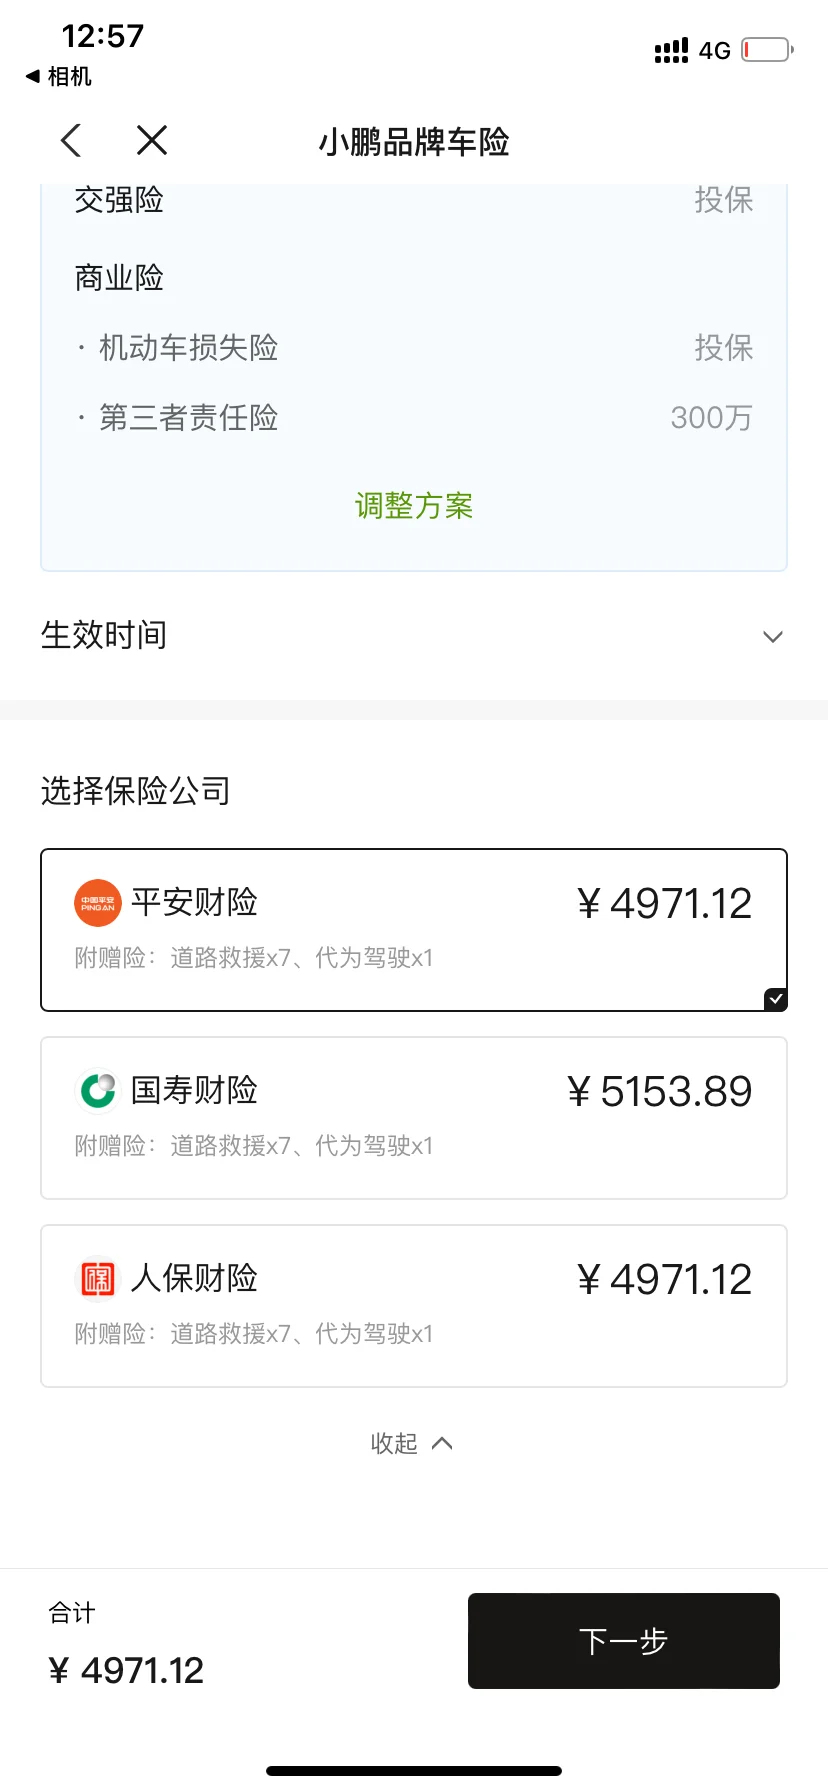Viewport: 828px width, 1792px height.
Task: Tap the 合计 total price amount
Action: click(x=126, y=1670)
